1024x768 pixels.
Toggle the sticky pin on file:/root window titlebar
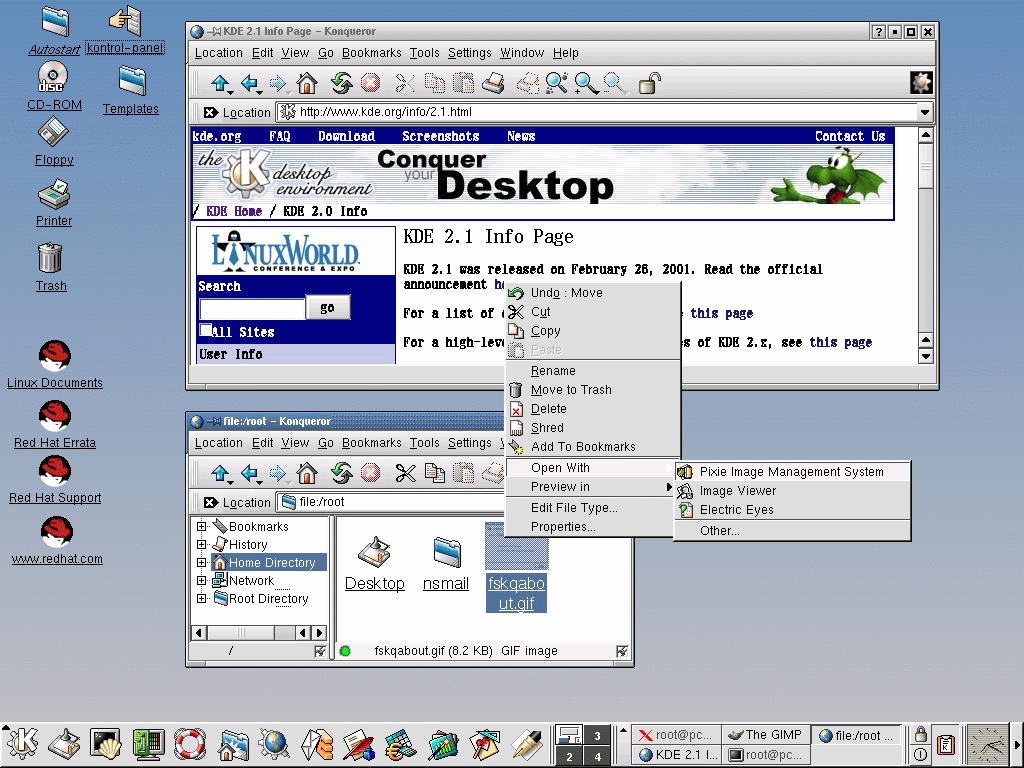click(214, 421)
